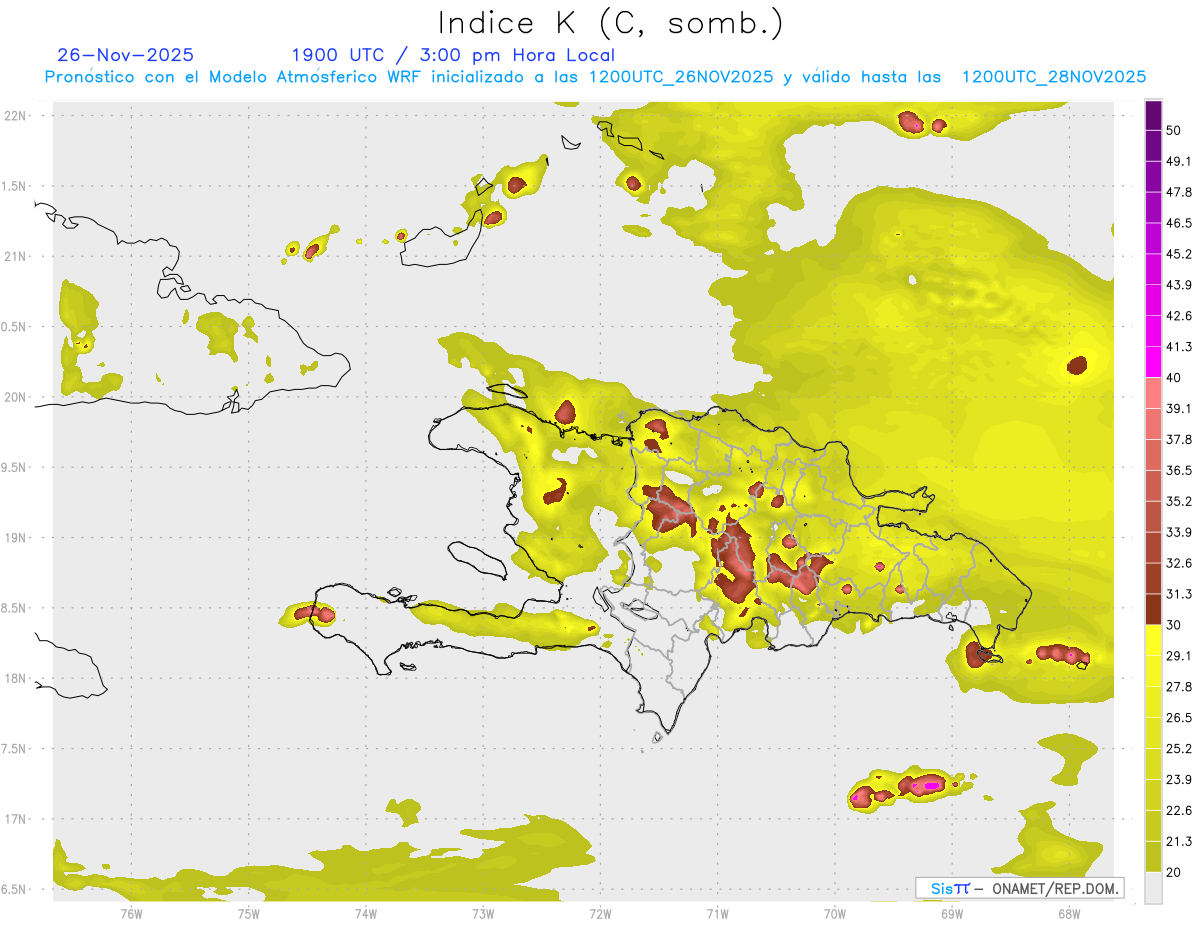
Task: Click the colorbar value '41.3'
Action: [1179, 347]
